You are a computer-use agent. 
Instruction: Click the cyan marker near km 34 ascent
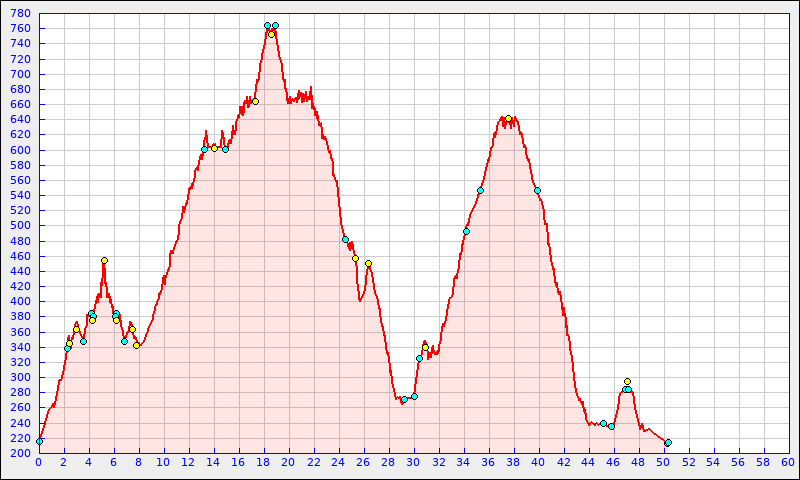click(466, 231)
